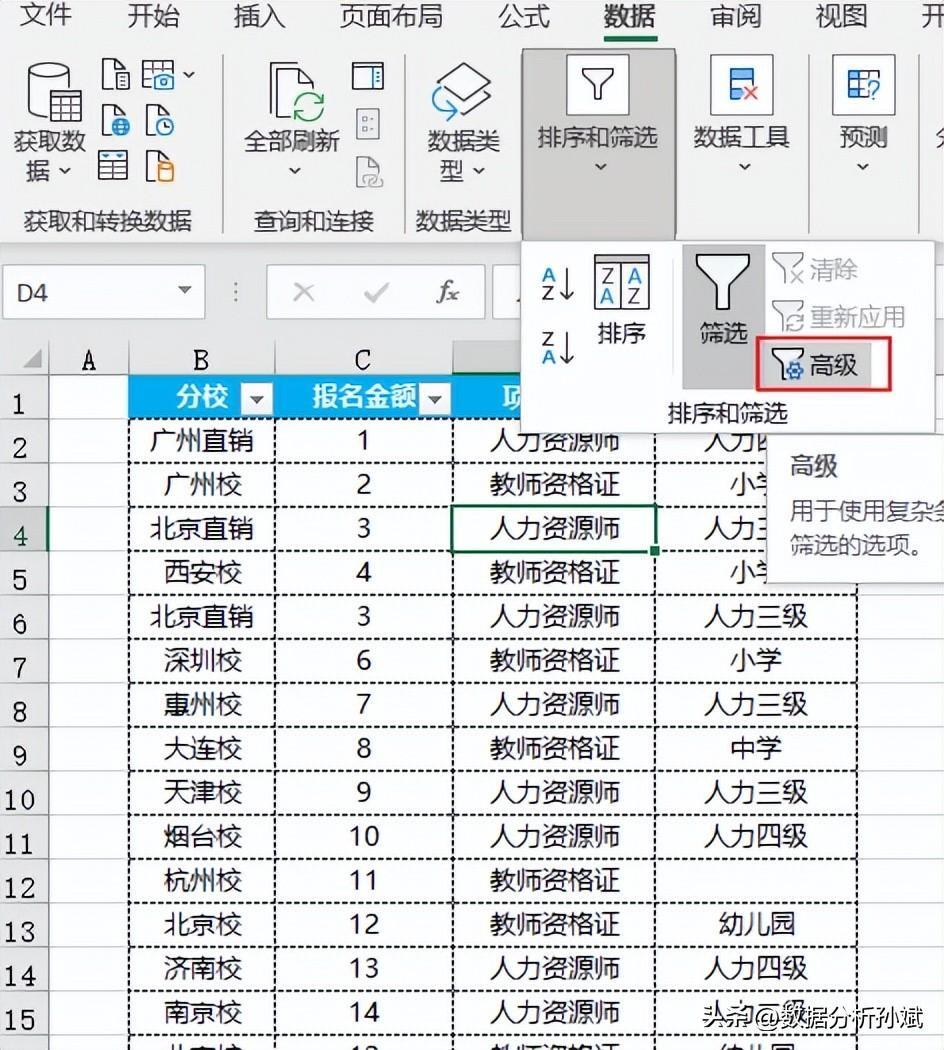This screenshot has height=1050, width=944.
Task: Click the insert function fx icon
Action: (x=447, y=292)
